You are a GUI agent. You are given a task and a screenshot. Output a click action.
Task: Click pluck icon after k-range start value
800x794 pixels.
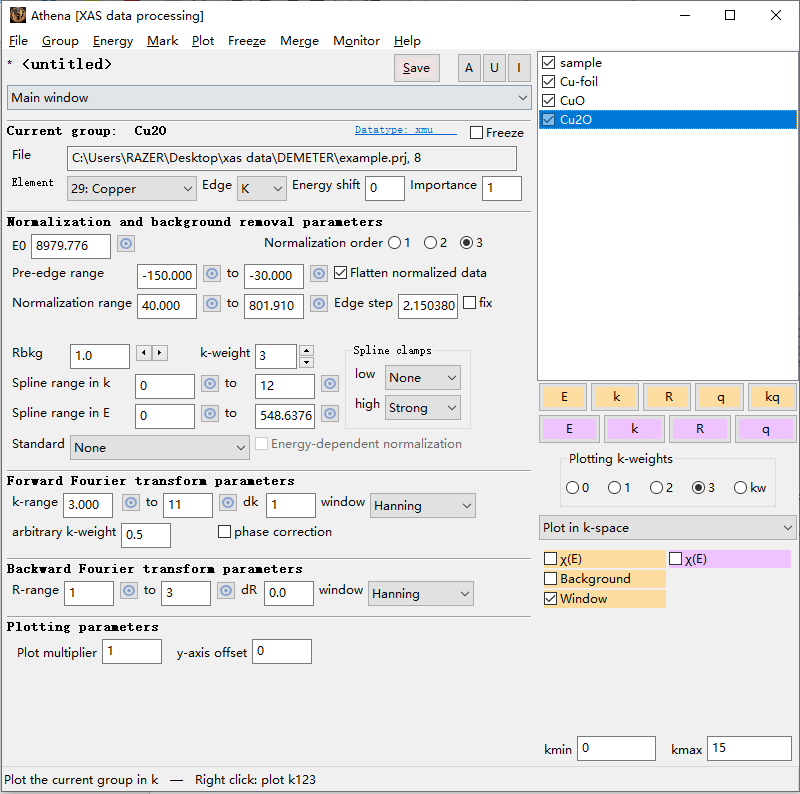(x=130, y=503)
